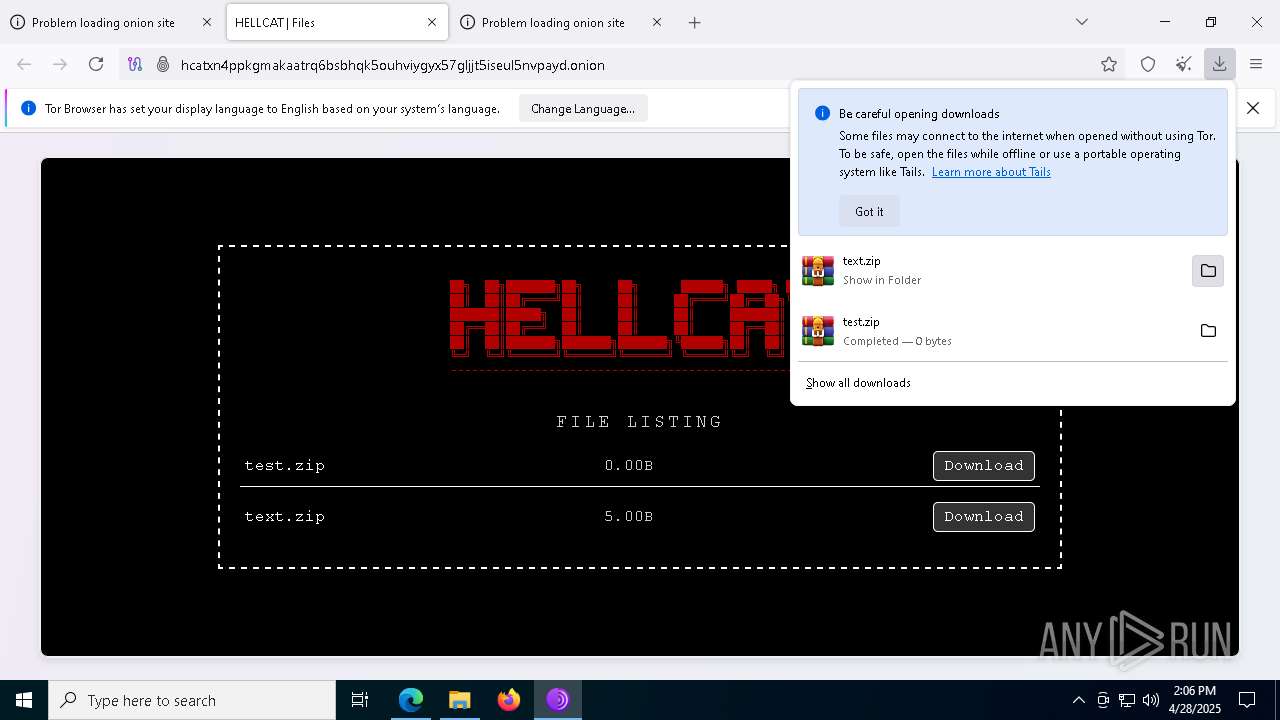
Task: Open Task View on the taskbar
Action: [x=360, y=700]
